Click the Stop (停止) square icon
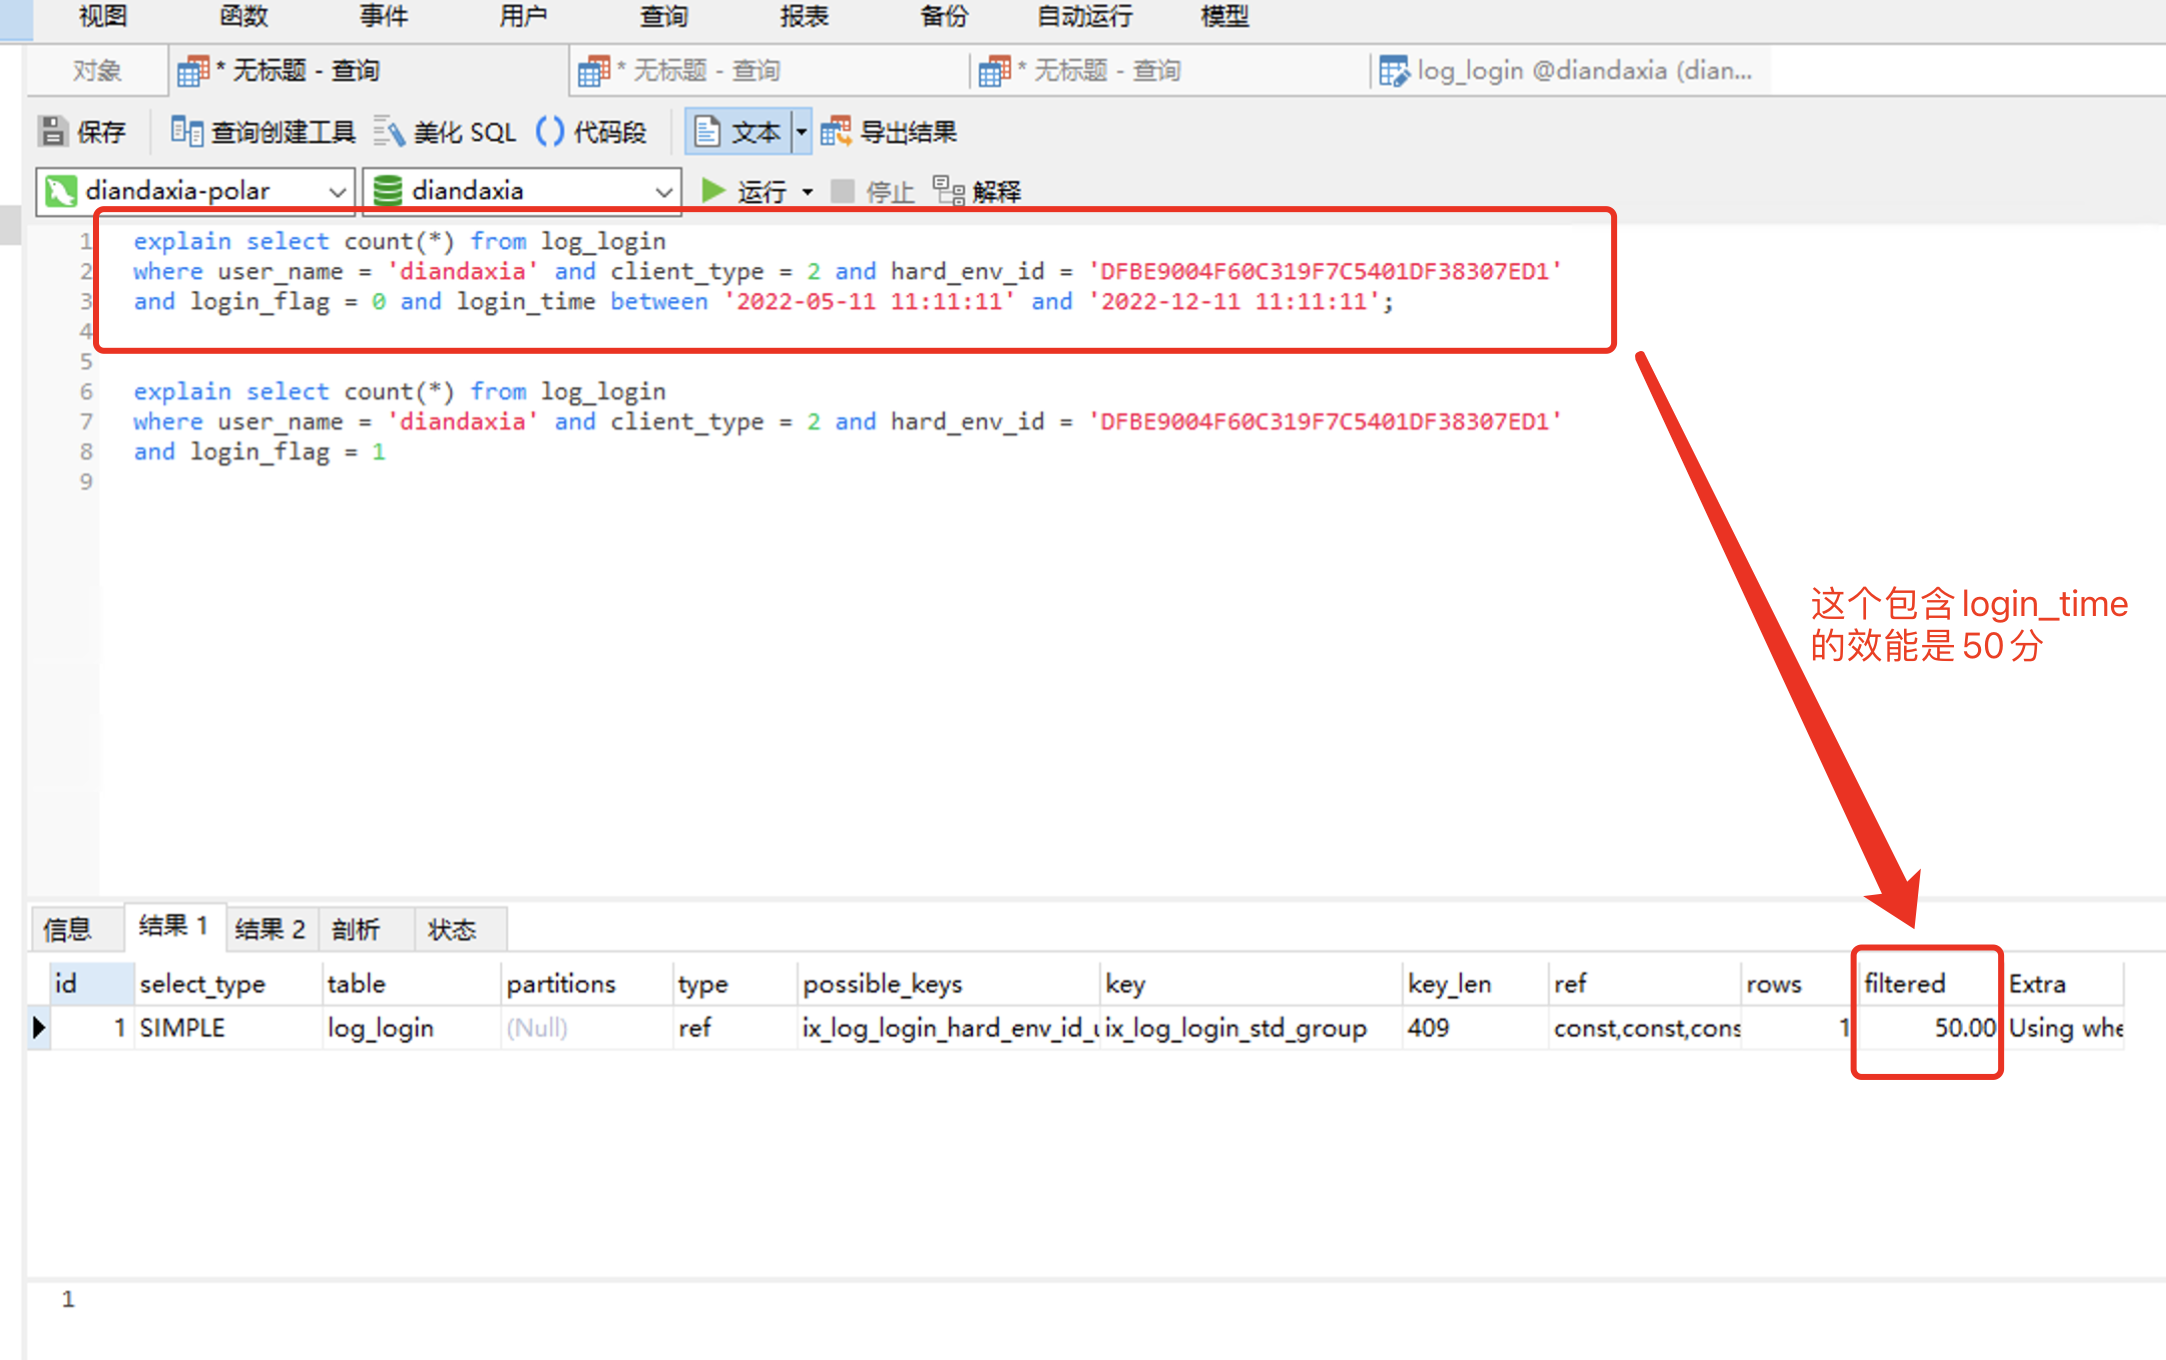The image size is (2166, 1360). coord(843,190)
